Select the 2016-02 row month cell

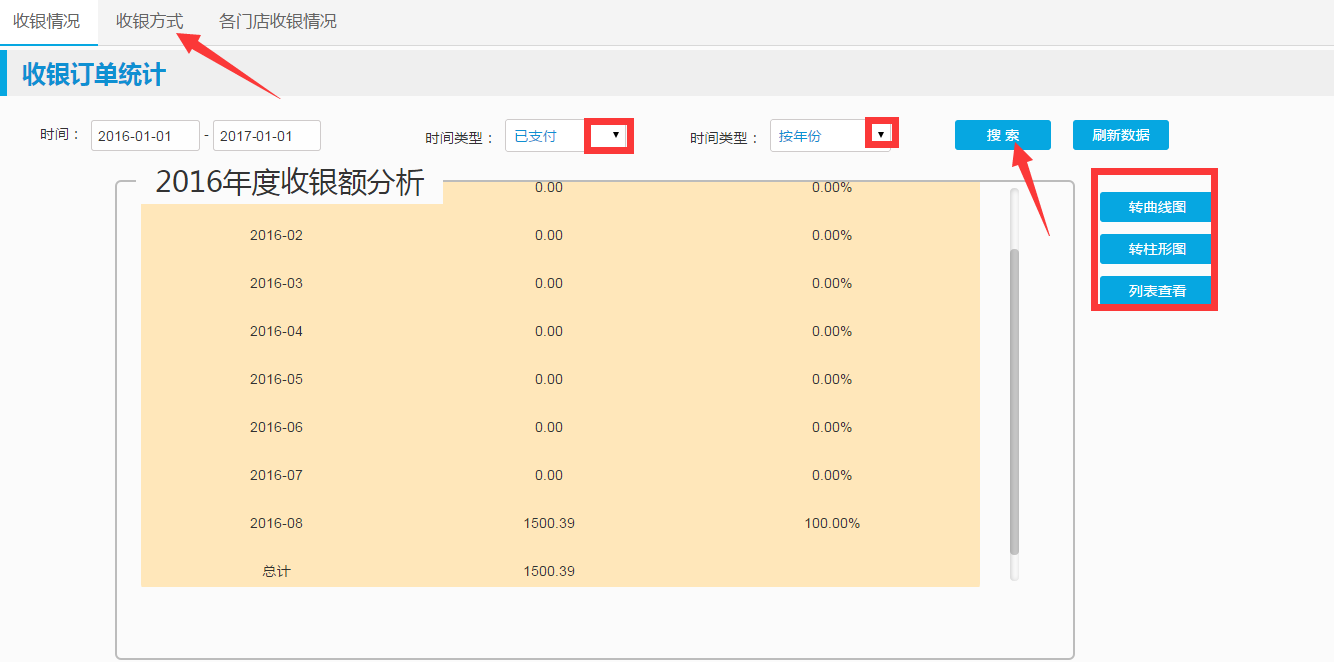click(276, 235)
